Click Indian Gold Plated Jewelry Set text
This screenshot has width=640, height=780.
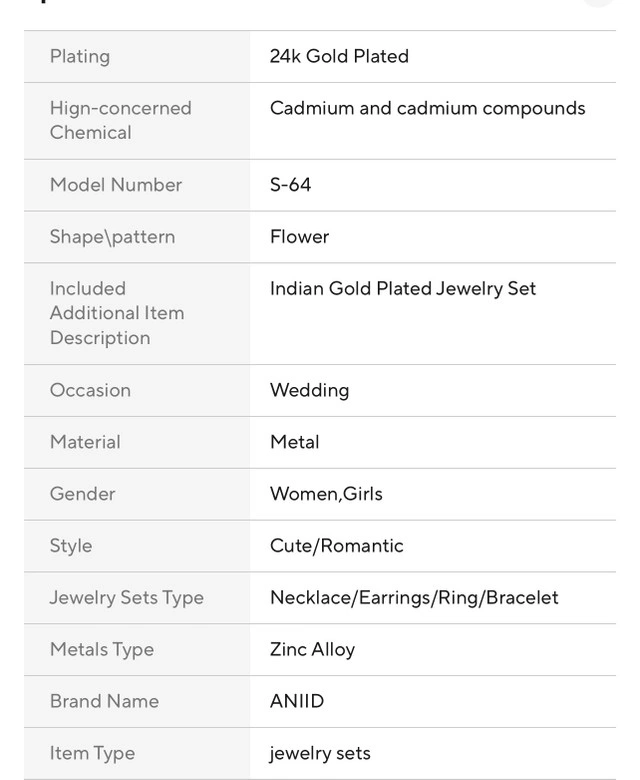403,289
